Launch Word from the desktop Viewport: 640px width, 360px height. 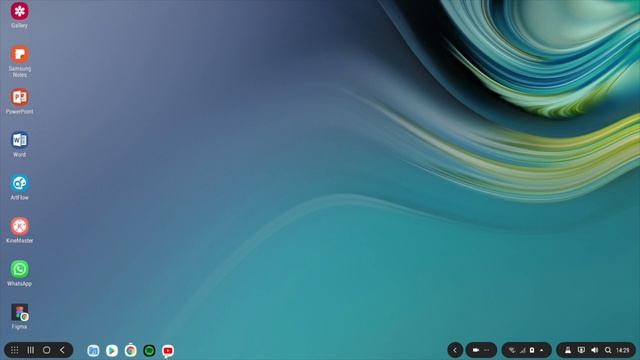pos(20,140)
